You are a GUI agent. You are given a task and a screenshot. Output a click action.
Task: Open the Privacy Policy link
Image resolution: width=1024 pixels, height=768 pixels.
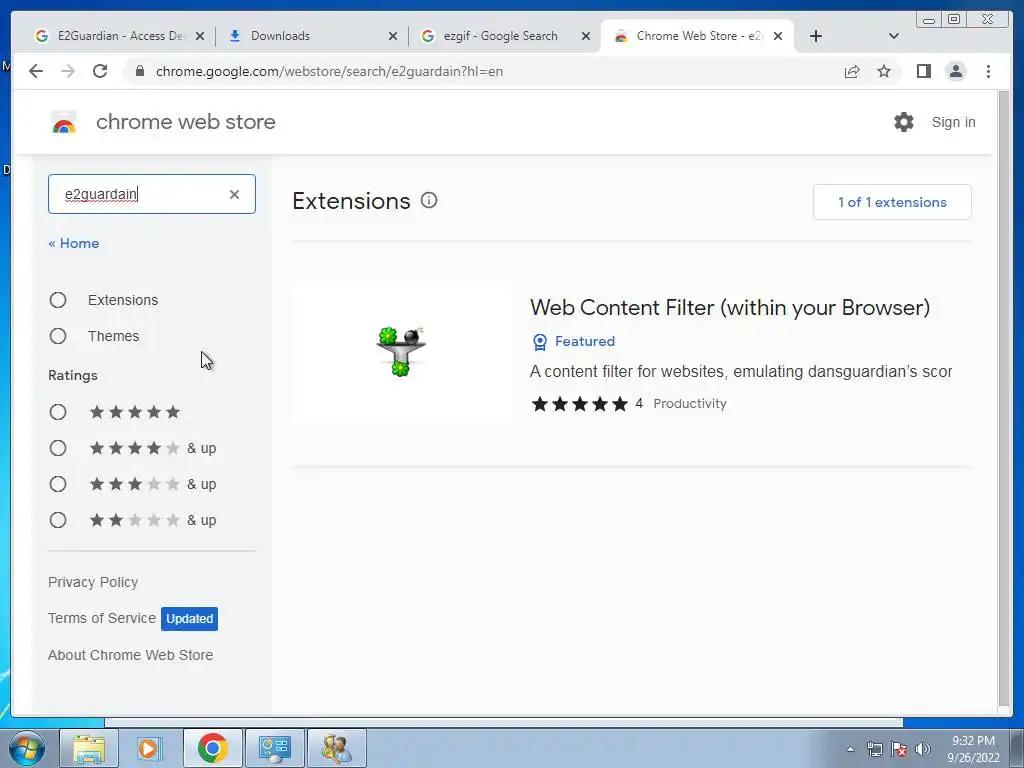click(93, 582)
